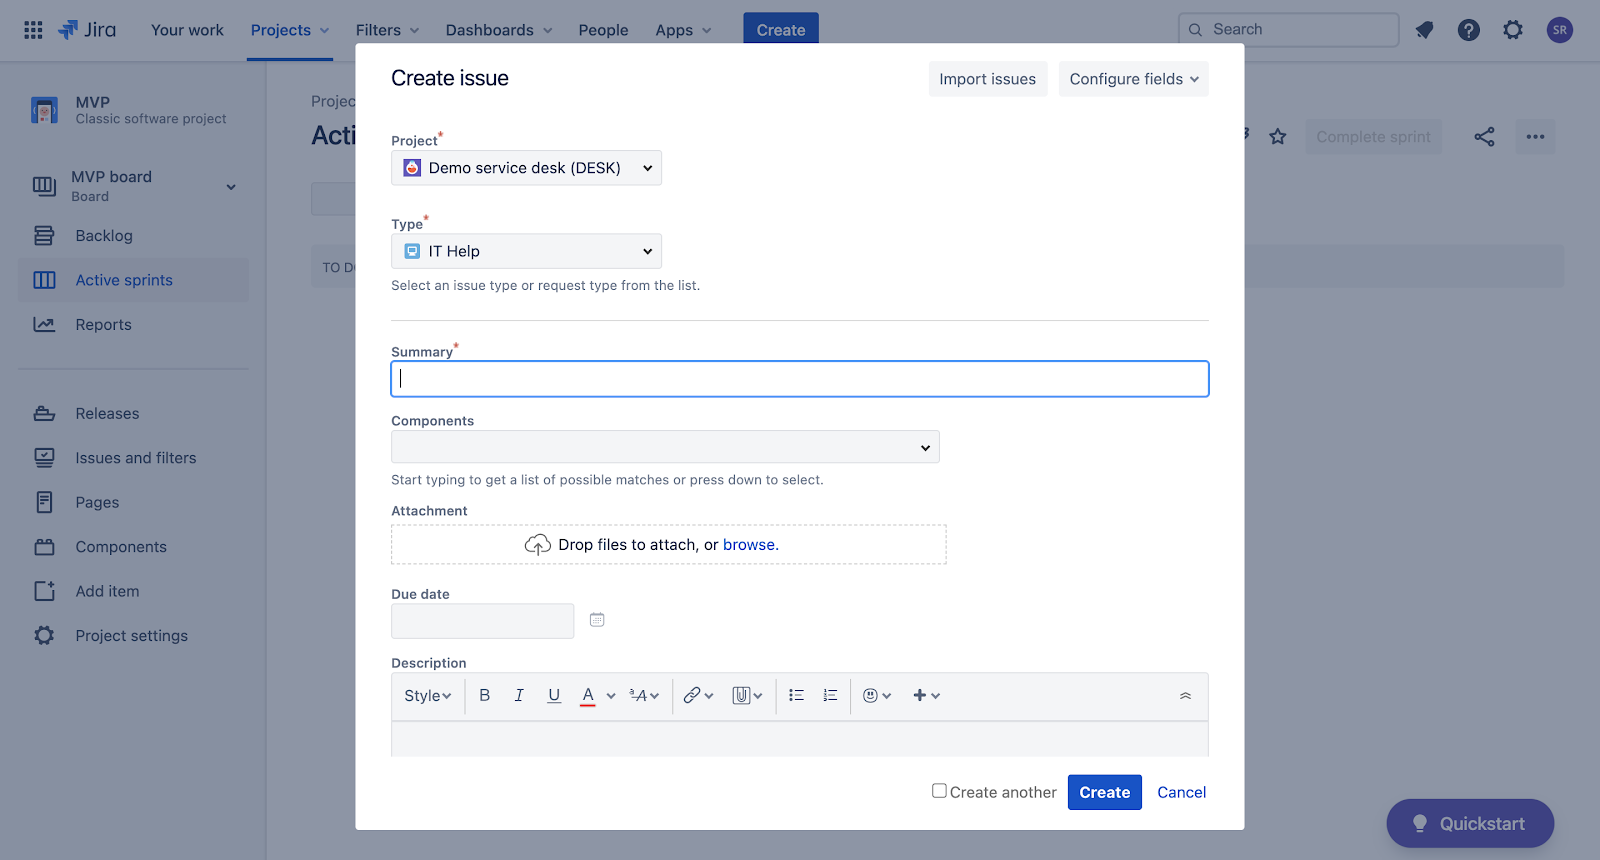Click the calendar icon beside Due date
Viewport: 1600px width, 860px height.
pyautogui.click(x=597, y=620)
